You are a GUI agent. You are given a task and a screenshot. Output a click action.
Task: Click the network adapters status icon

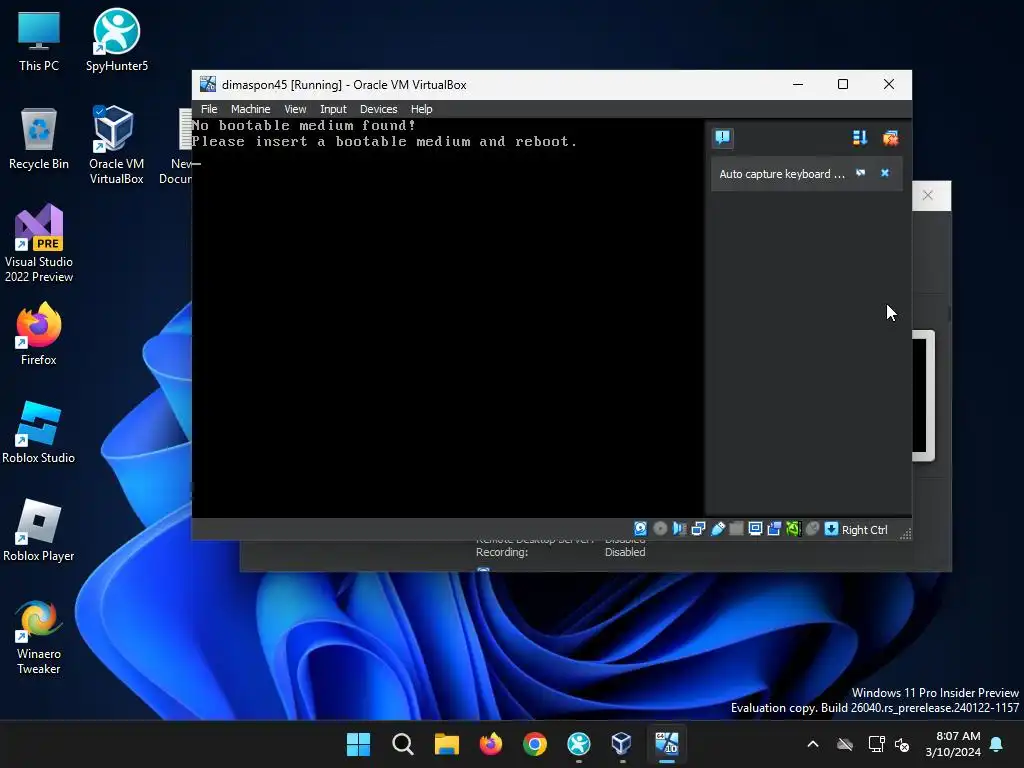(698, 528)
